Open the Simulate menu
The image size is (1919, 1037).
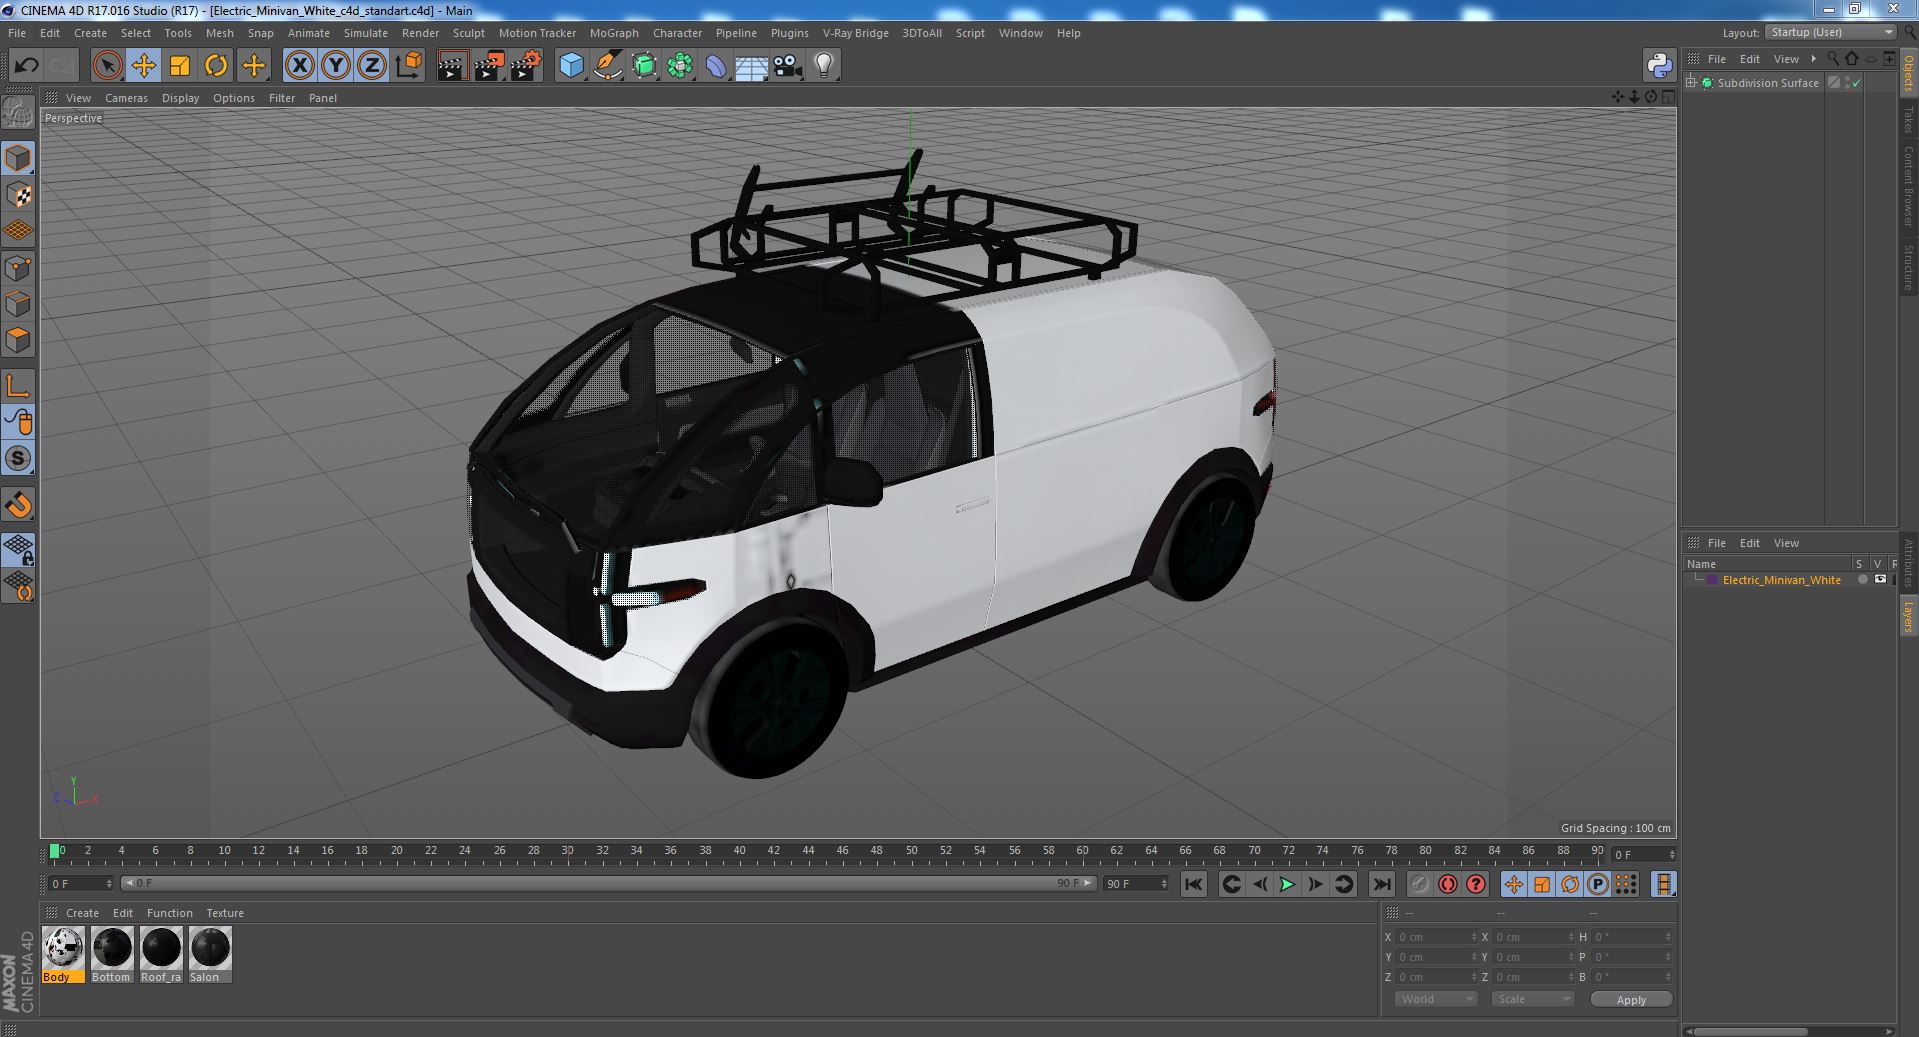pyautogui.click(x=366, y=33)
